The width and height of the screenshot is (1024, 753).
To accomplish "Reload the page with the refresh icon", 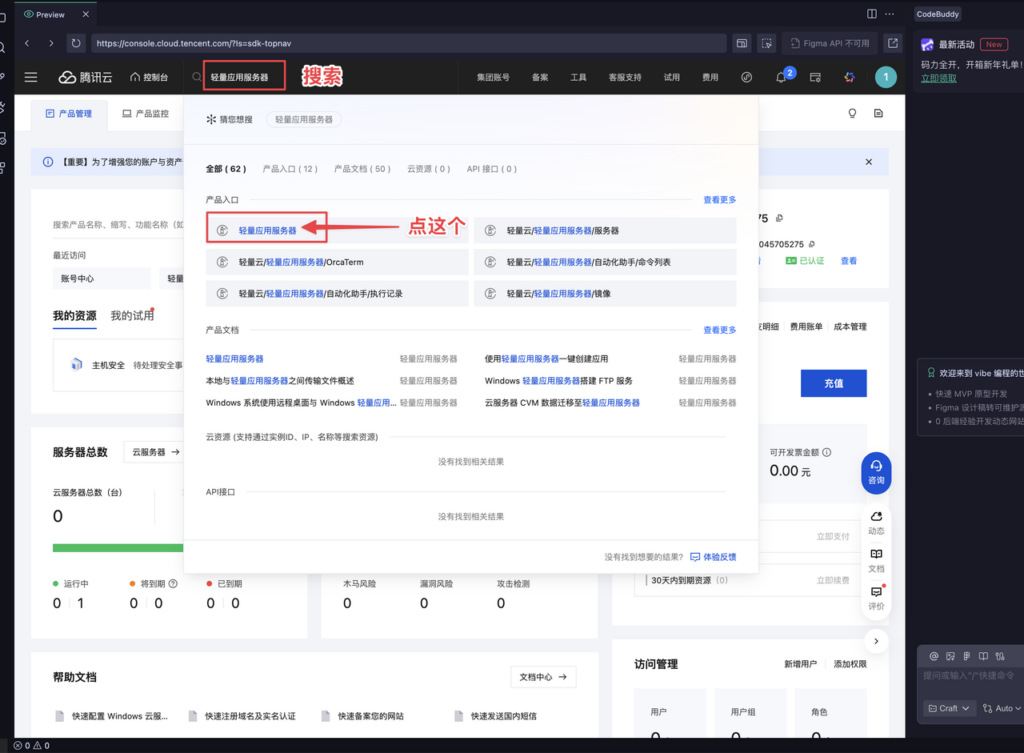I will [76, 43].
